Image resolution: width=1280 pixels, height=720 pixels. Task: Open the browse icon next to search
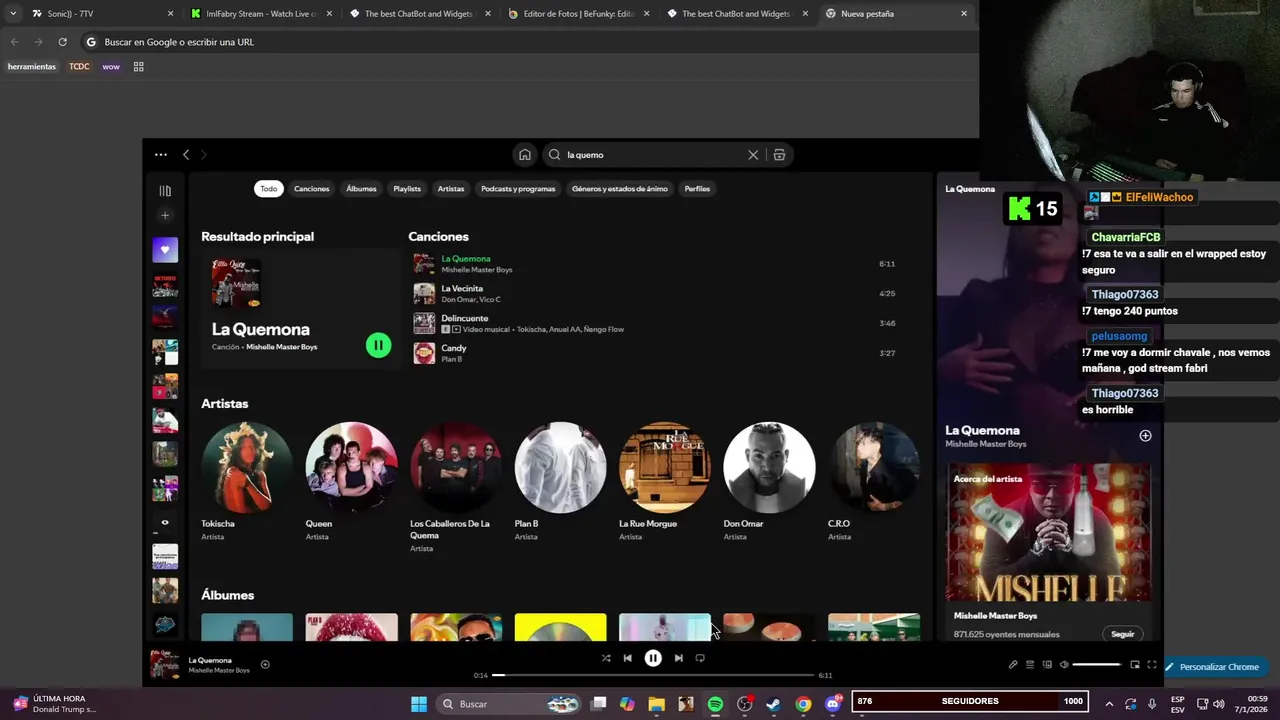coord(779,155)
